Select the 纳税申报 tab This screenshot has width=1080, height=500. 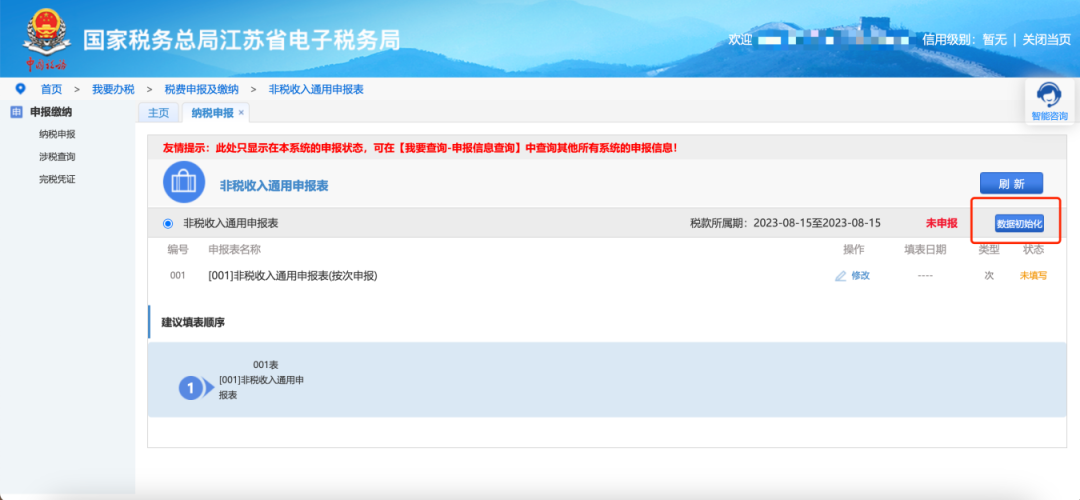pos(212,113)
